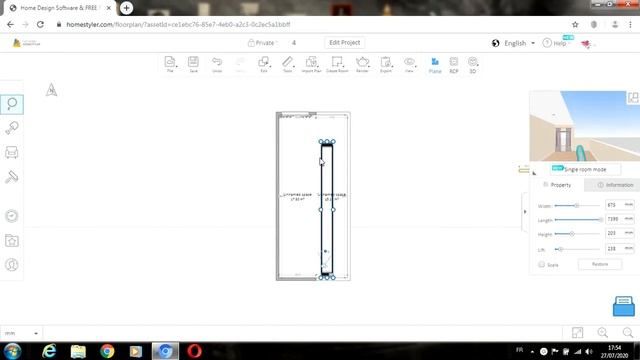The width and height of the screenshot is (640, 360).
Task: Click the Length value field
Action: click(614, 219)
